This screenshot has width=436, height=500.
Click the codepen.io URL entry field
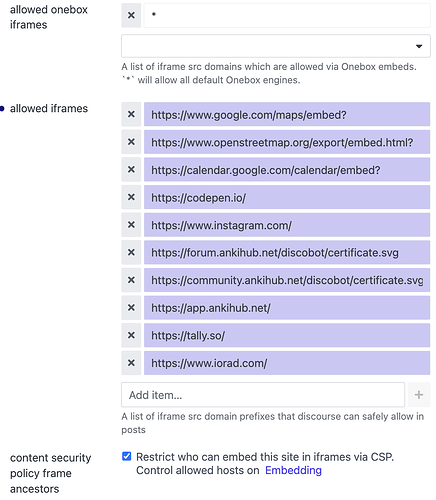tap(287, 197)
